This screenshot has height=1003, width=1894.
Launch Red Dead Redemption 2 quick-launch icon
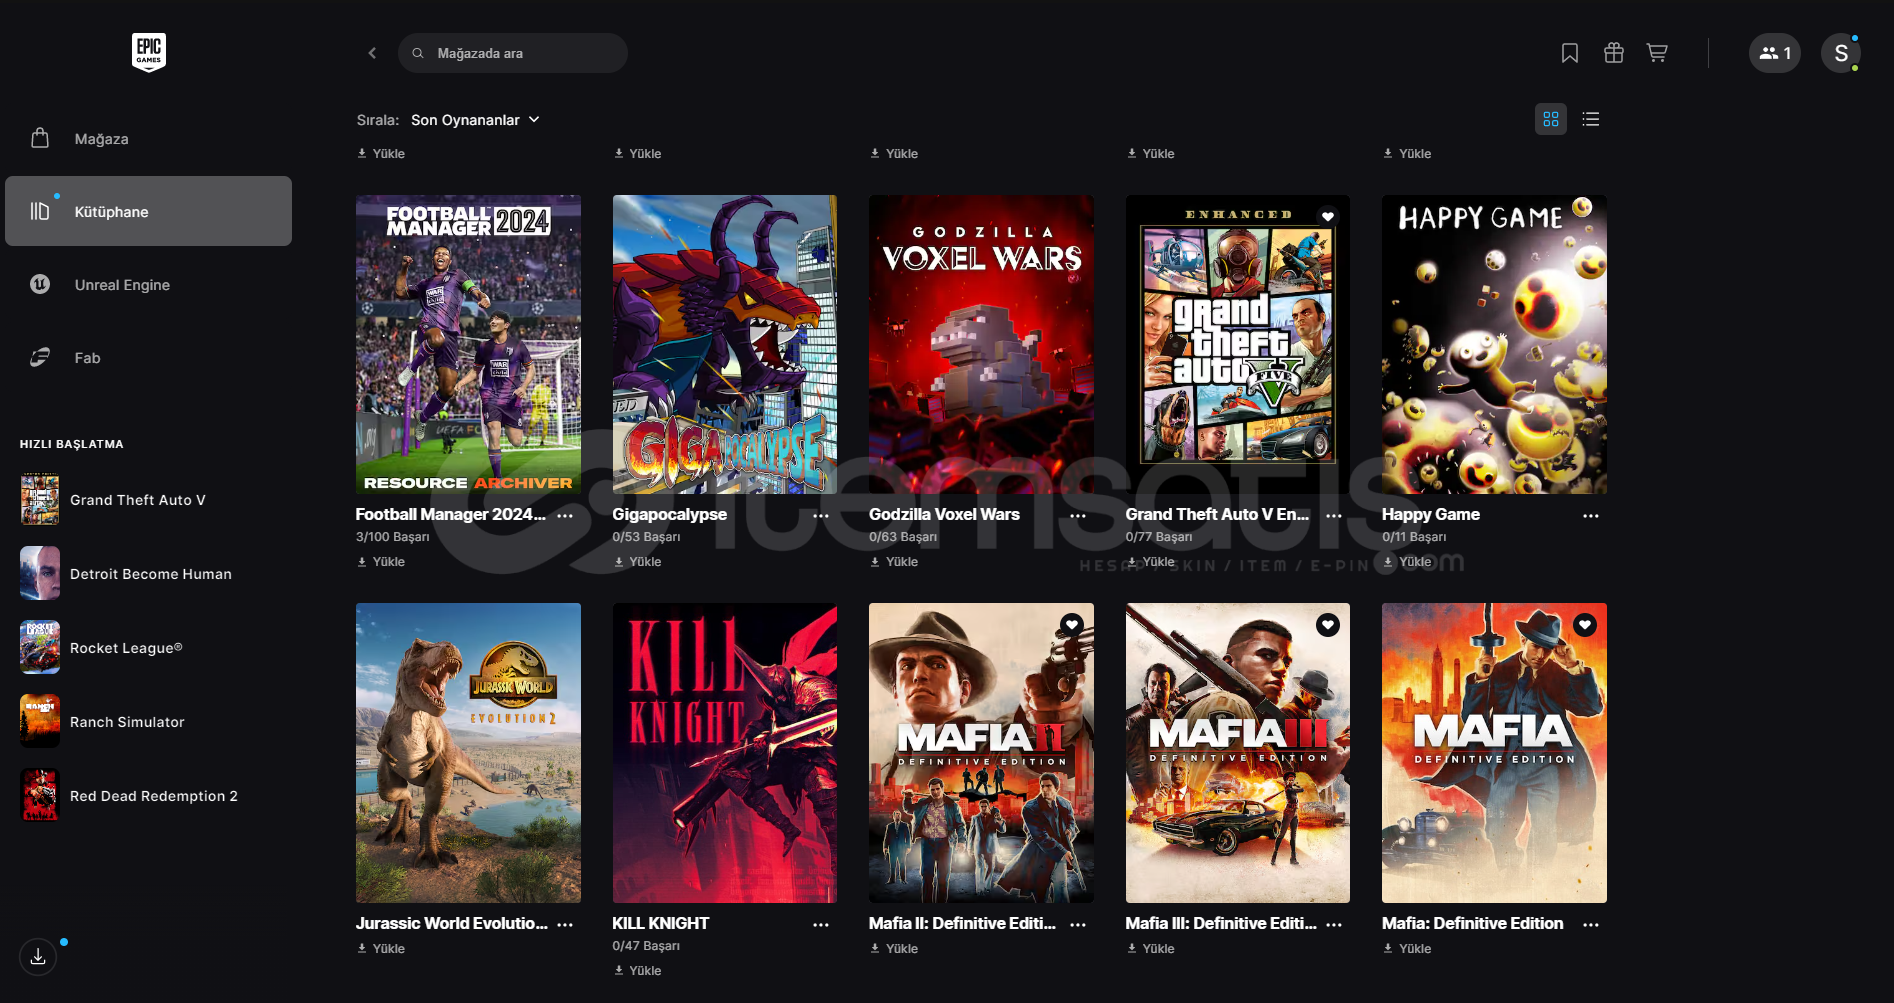coord(40,795)
